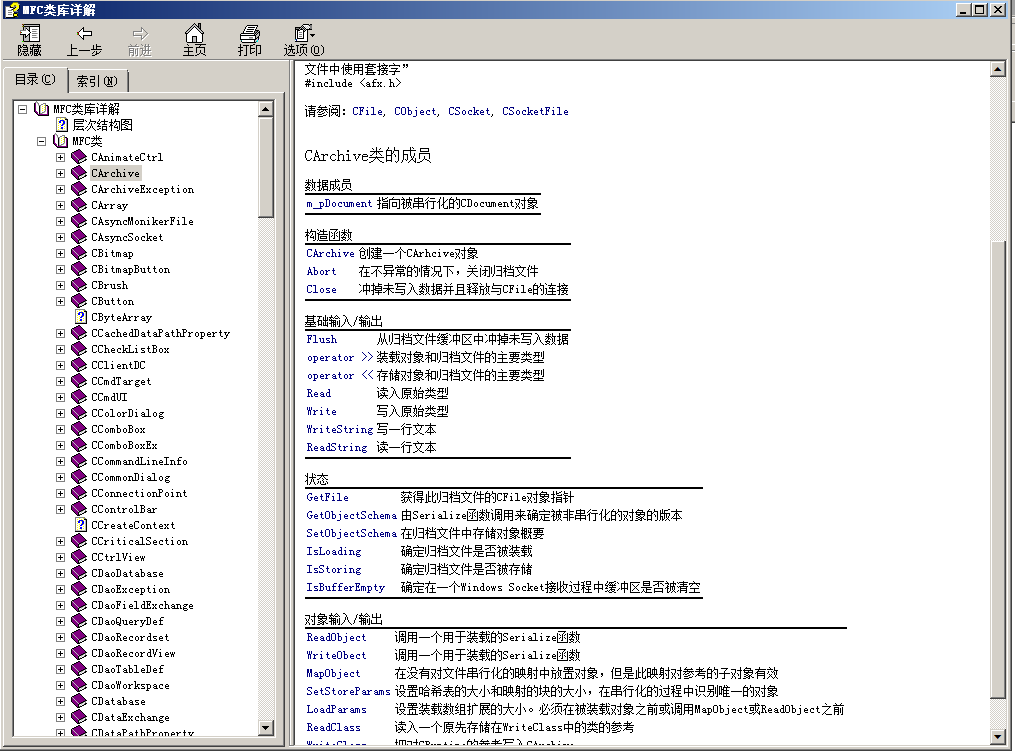The height and width of the screenshot is (751, 1015).
Task: Expand the CArchive tree node
Action: point(60,173)
